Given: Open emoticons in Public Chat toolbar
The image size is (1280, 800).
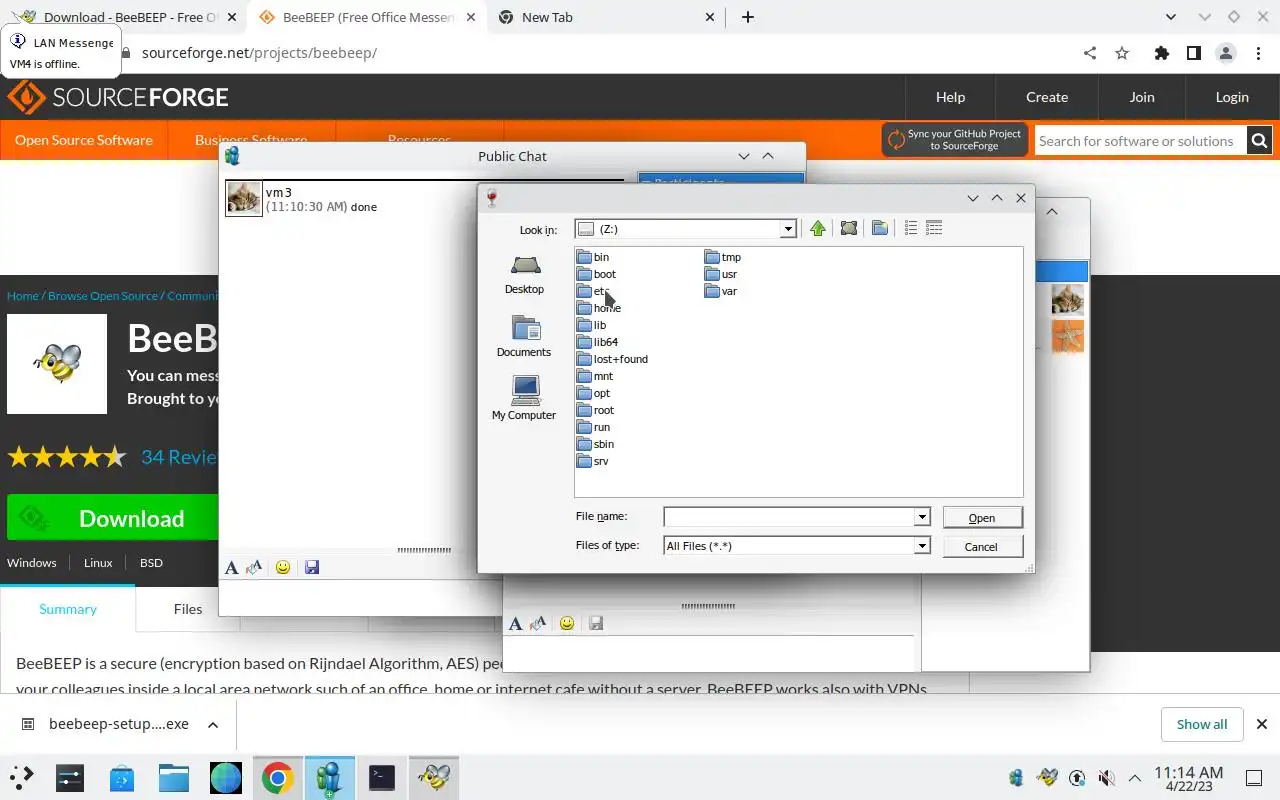Looking at the screenshot, I should pos(283,567).
